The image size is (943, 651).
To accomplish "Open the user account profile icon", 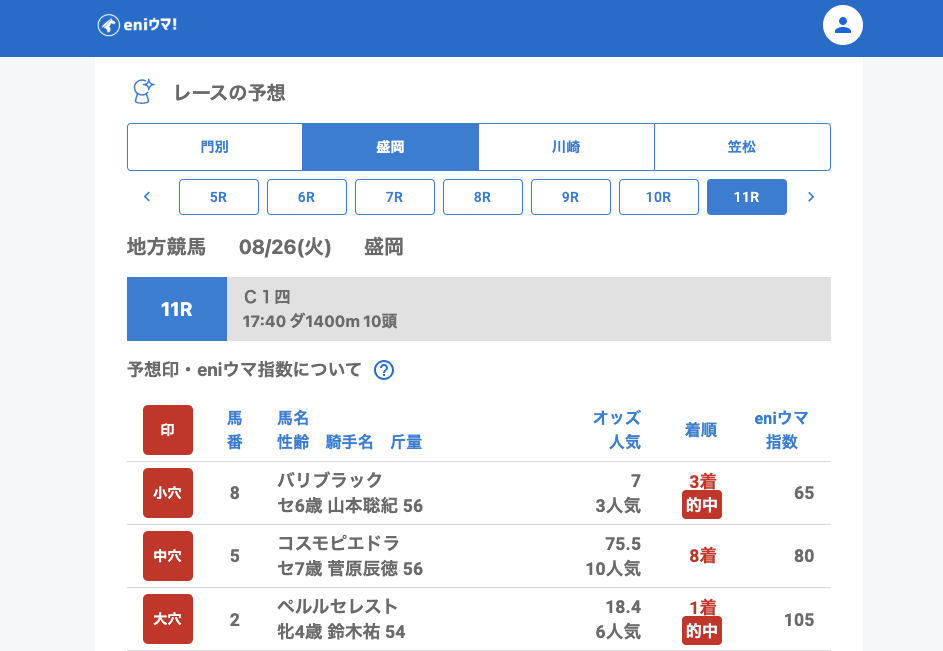I will click(x=842, y=25).
